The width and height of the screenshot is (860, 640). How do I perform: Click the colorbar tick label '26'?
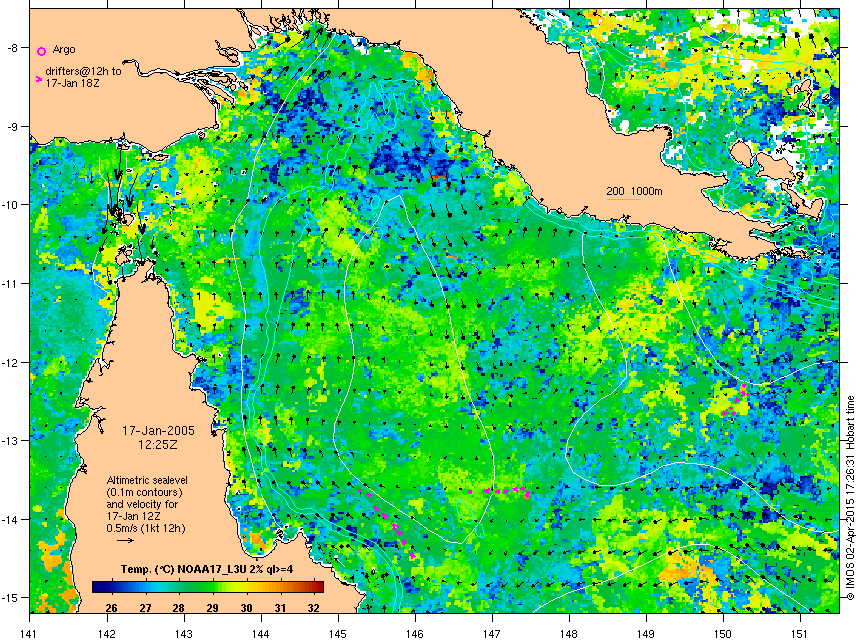(x=111, y=608)
